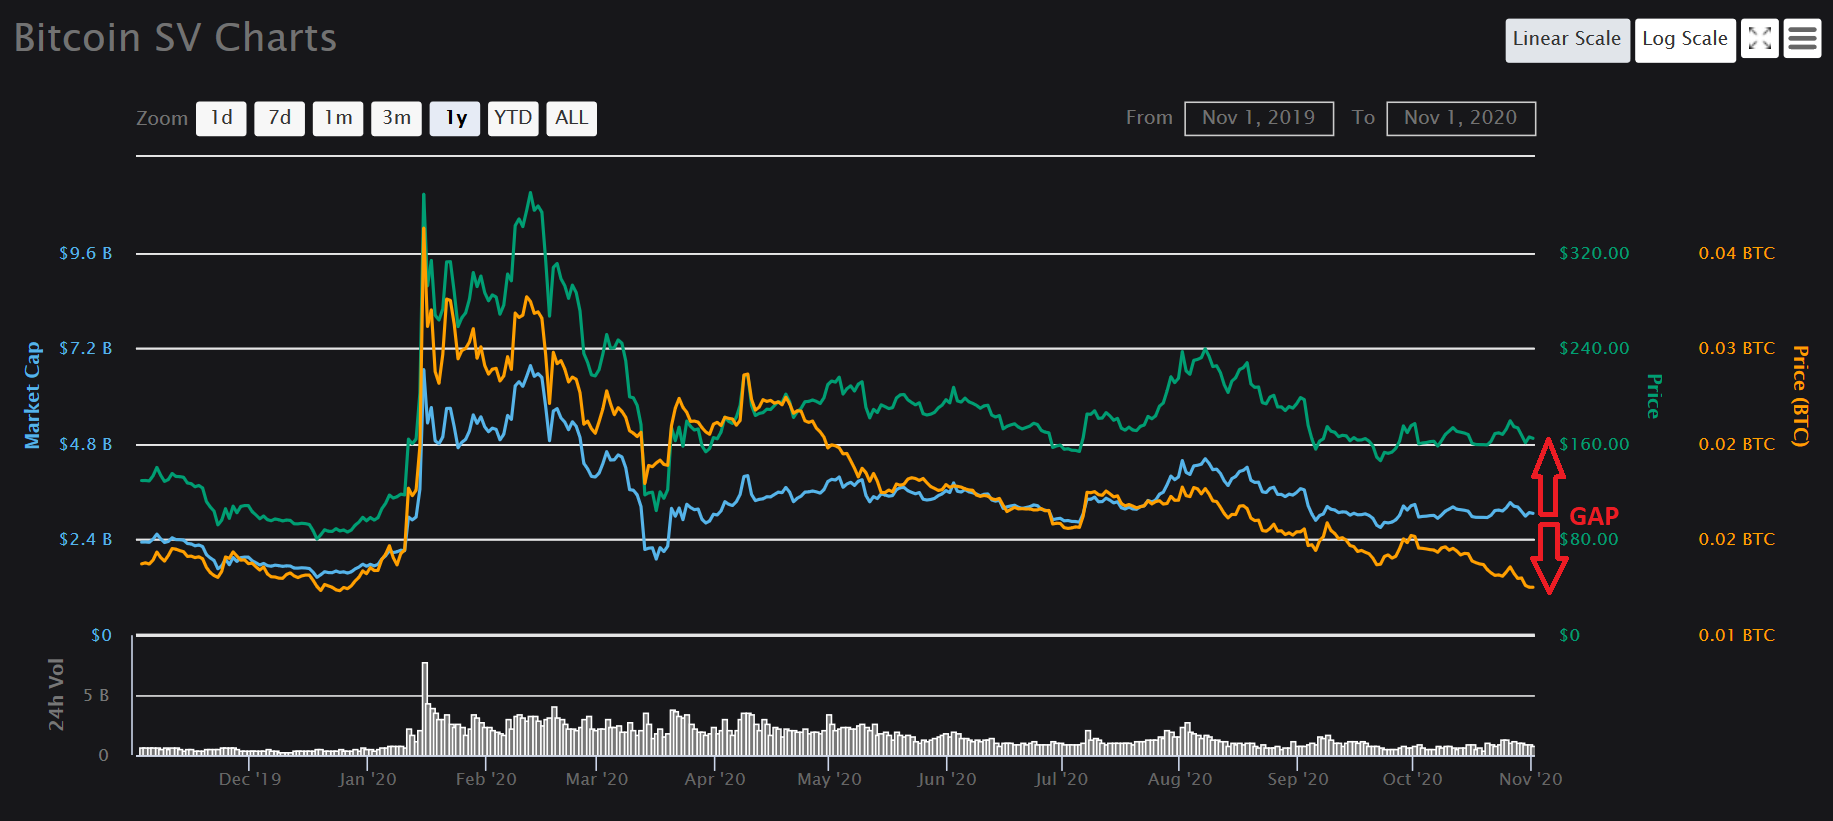Click the Dec '19 timeline label
This screenshot has height=821, width=1833.
tap(250, 779)
